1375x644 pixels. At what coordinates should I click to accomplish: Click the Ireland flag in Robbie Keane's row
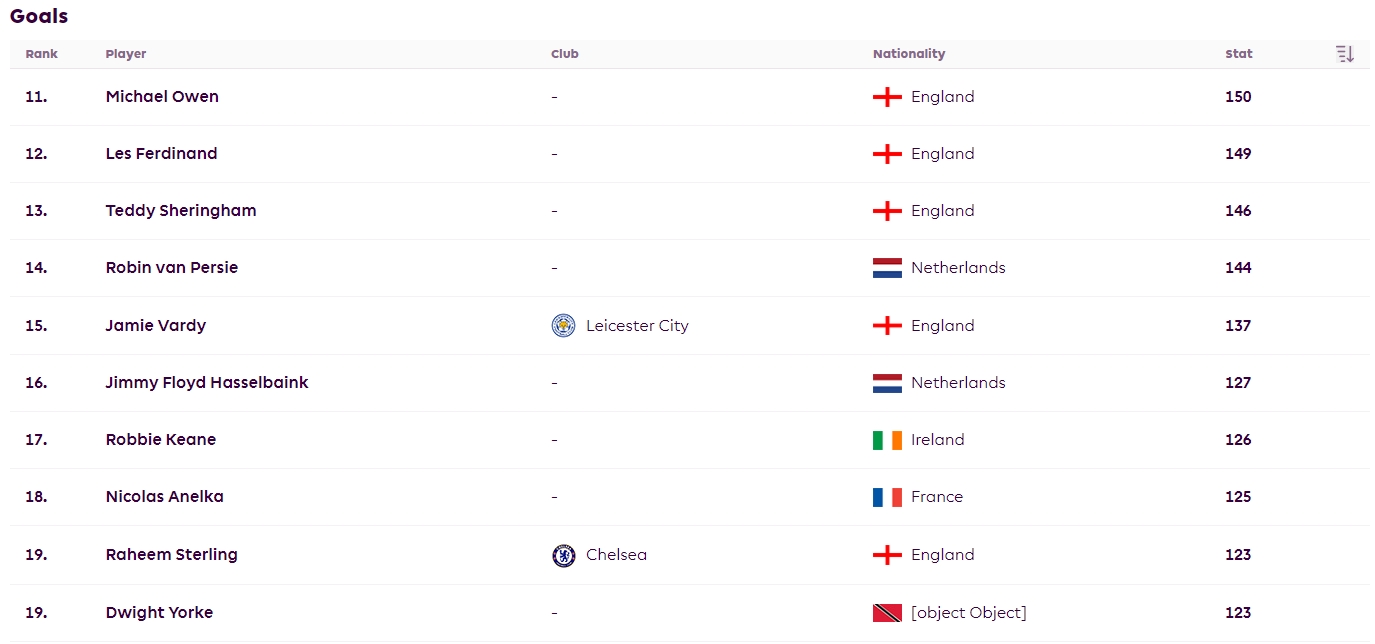(887, 440)
